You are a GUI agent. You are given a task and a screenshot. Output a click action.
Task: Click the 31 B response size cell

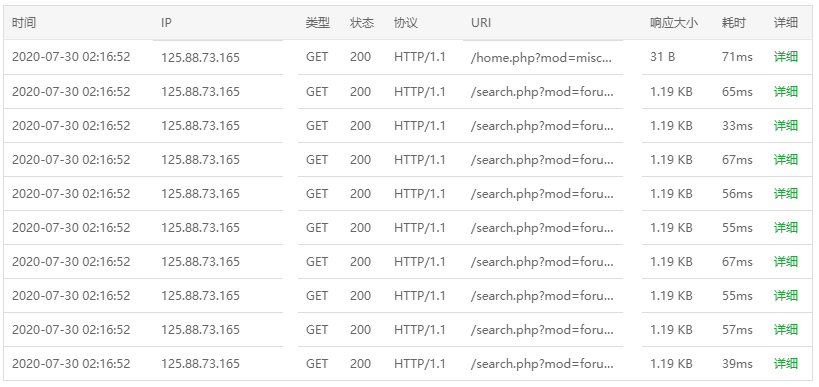point(662,57)
